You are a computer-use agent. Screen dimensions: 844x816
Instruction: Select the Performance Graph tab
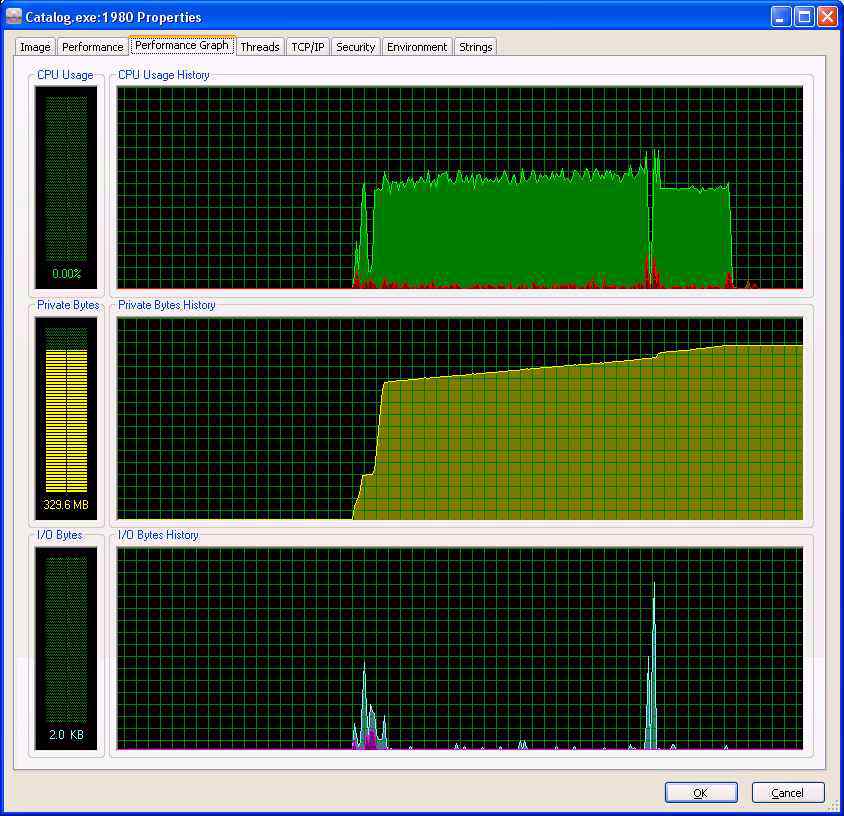pyautogui.click(x=182, y=45)
